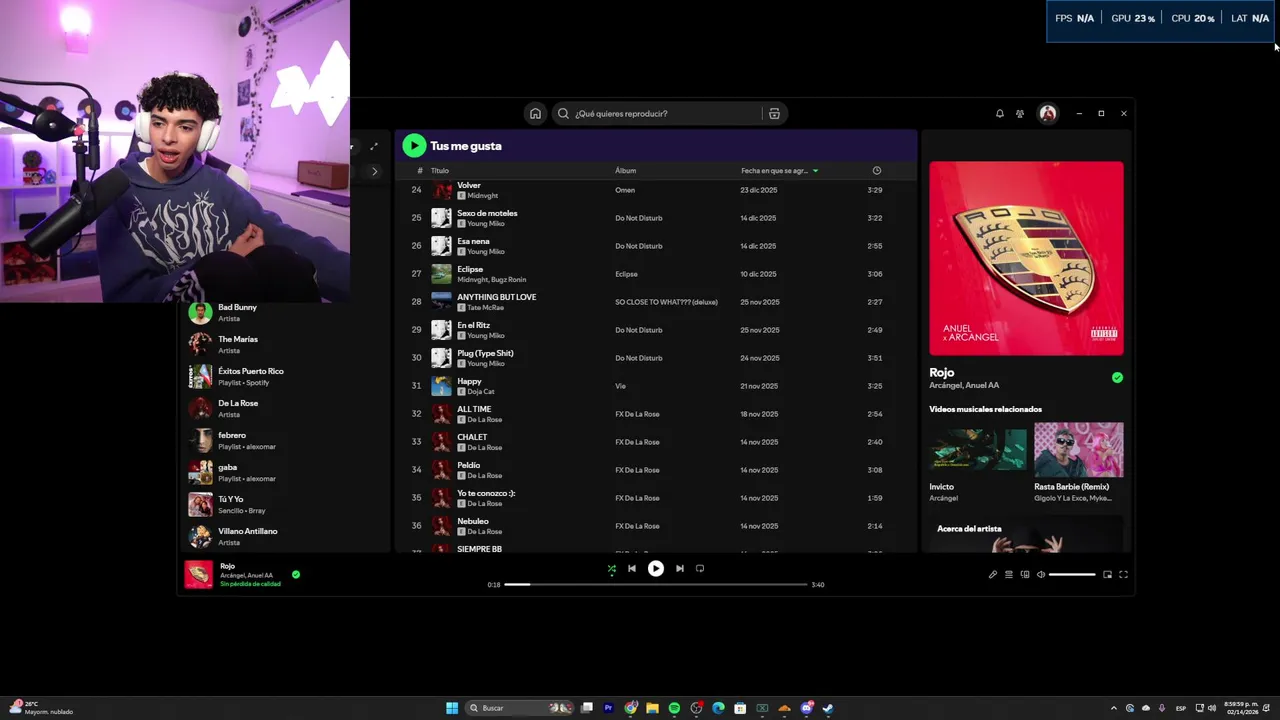Click the search field "¿Qué quieres reproducir?"
The image size is (1280, 720).
655,114
